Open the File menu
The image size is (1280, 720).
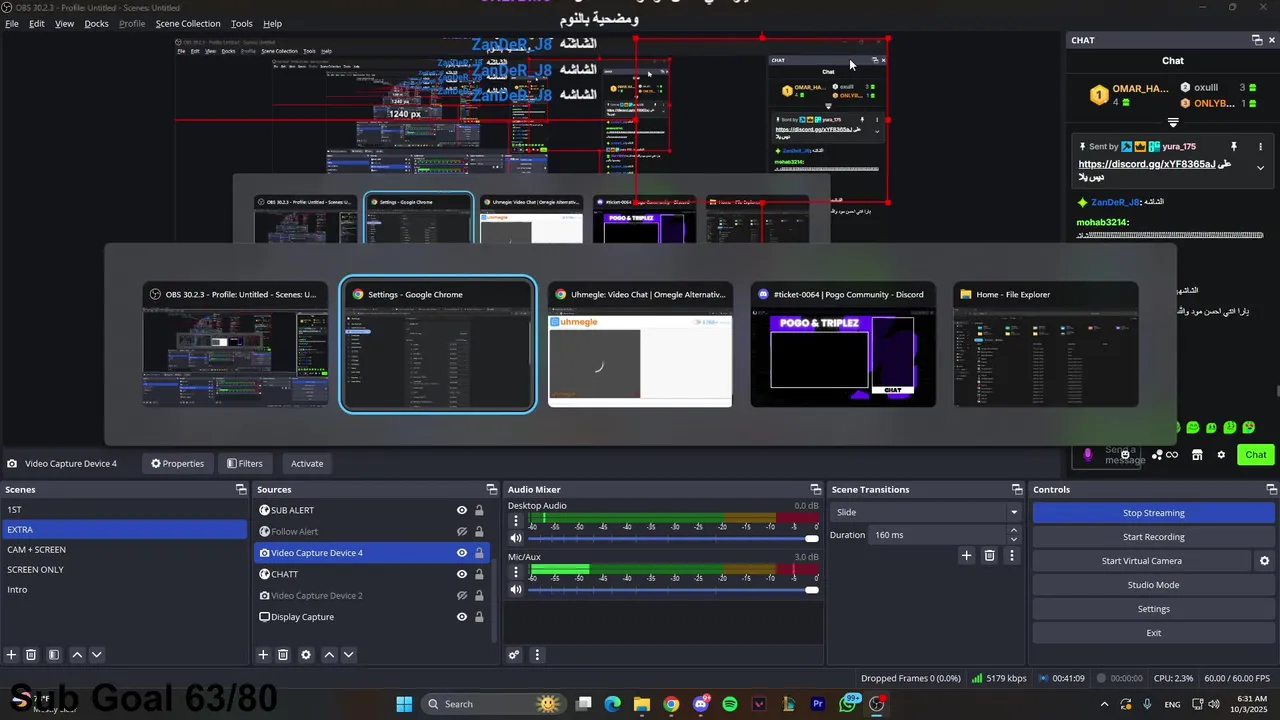tap(12, 23)
